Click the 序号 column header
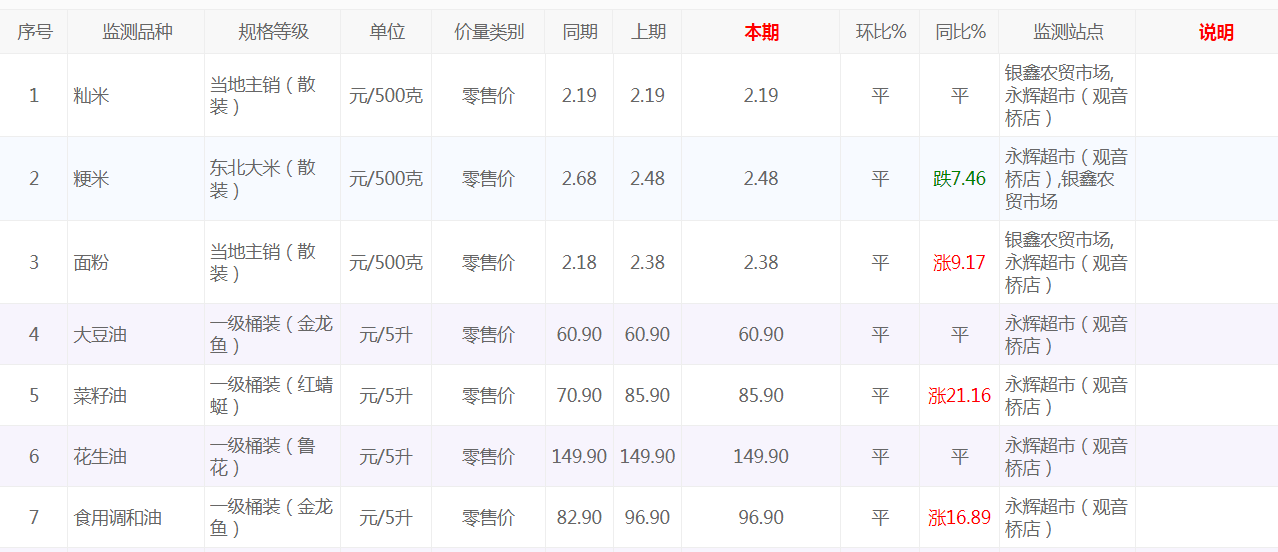This screenshot has height=552, width=1278. [x=34, y=32]
